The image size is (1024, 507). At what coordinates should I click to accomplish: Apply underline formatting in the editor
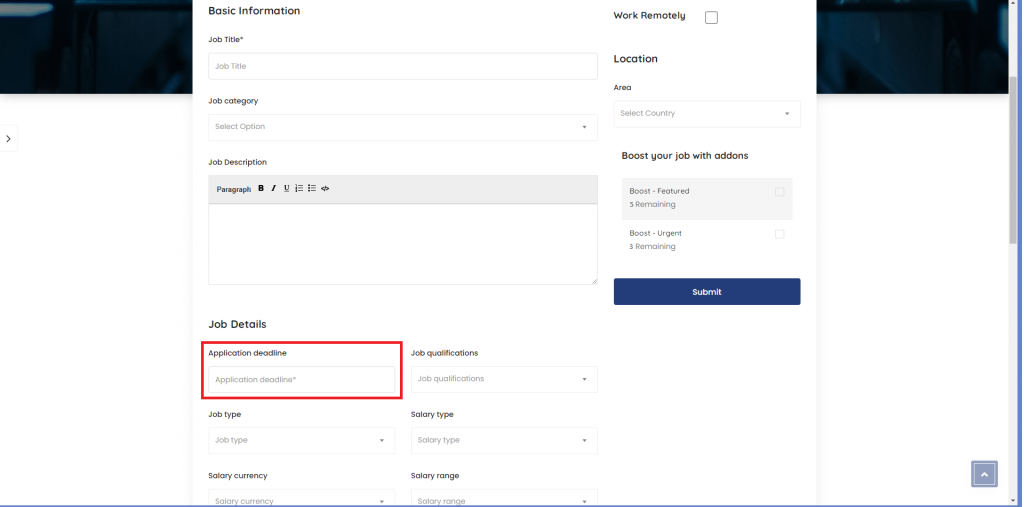click(286, 188)
